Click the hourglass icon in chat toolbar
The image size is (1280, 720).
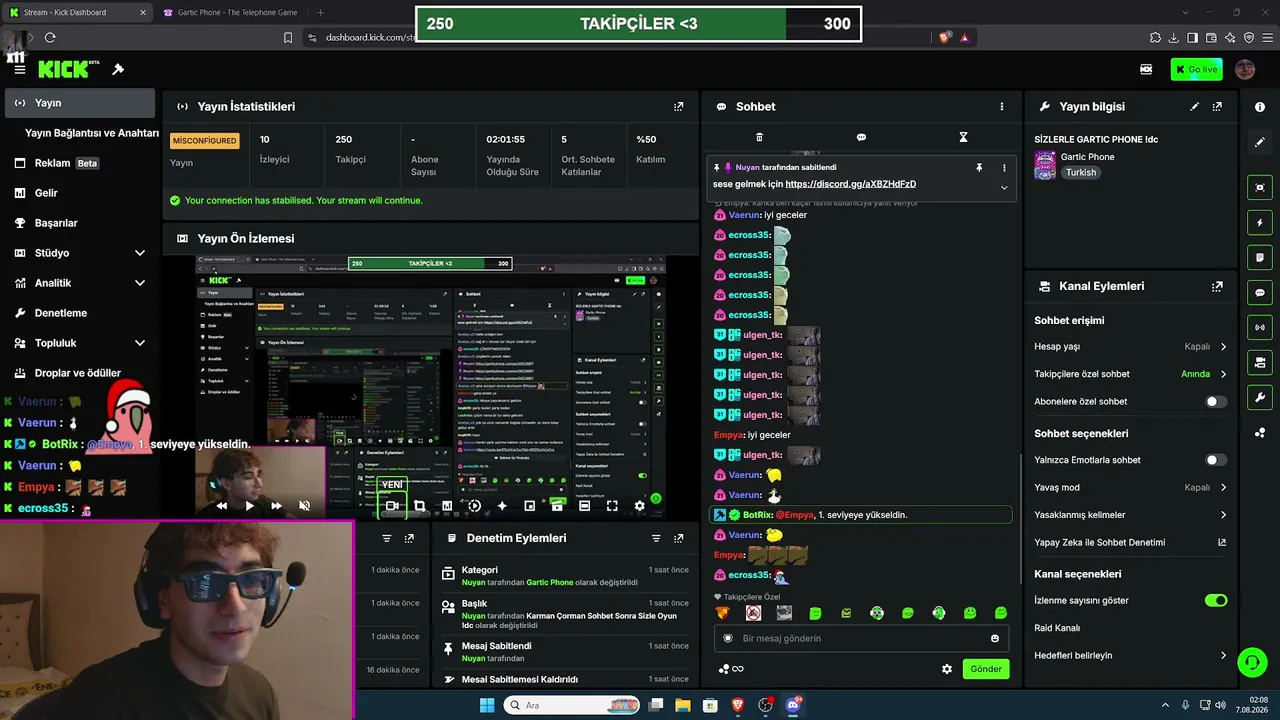tap(963, 137)
